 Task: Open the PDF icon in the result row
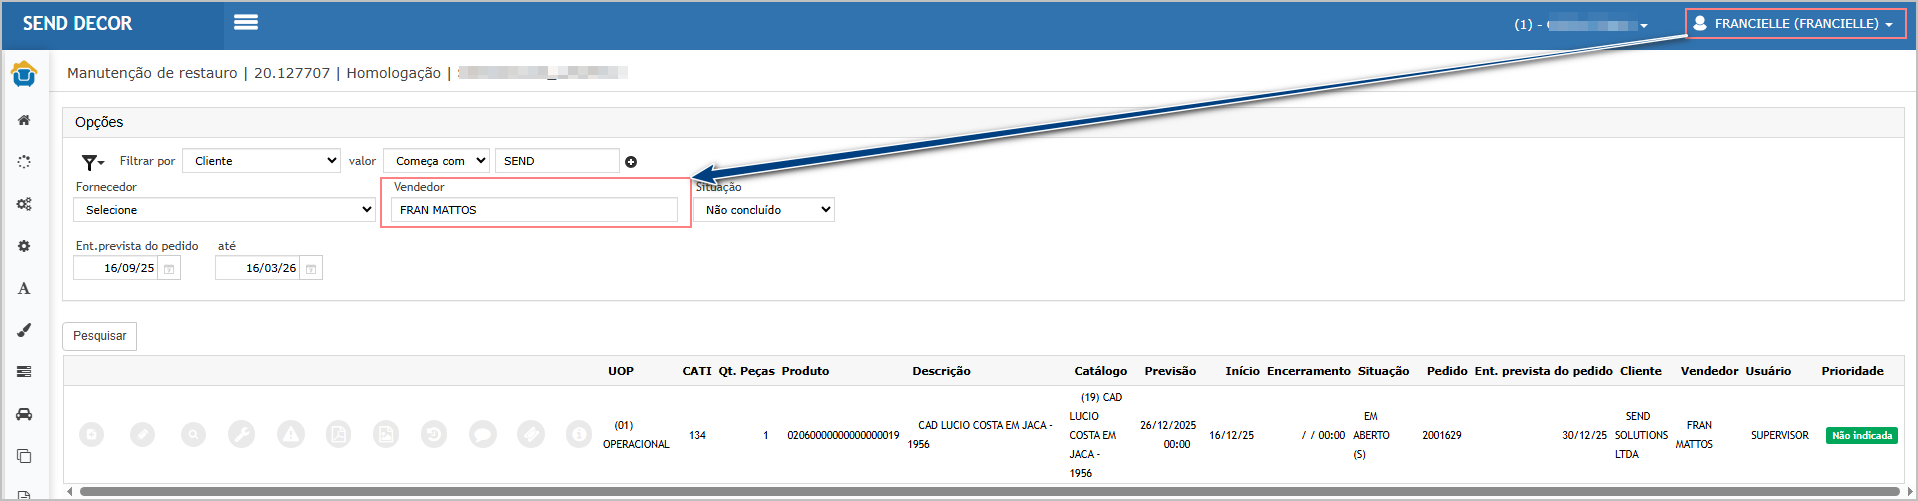339,434
